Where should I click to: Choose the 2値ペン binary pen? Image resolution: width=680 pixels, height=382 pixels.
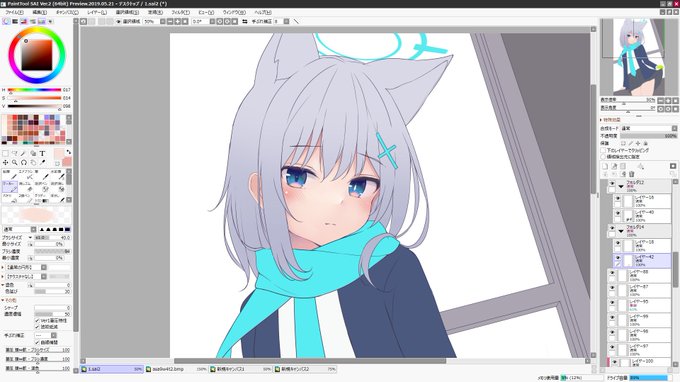pyautogui.click(x=26, y=198)
